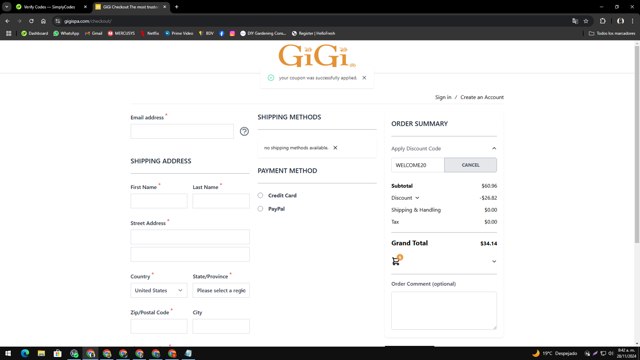Open the Gmail bookmark
The height and width of the screenshot is (360, 640).
click(93, 33)
